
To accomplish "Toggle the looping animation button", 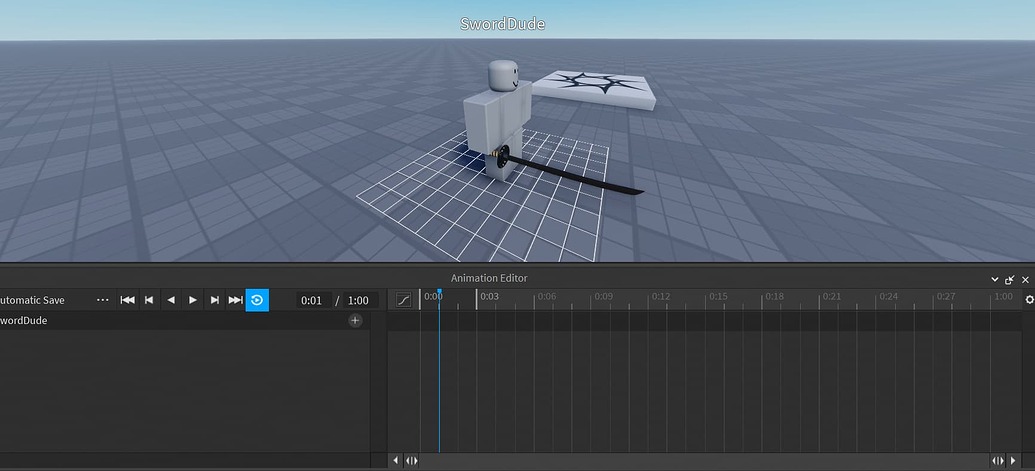I will (x=257, y=300).
